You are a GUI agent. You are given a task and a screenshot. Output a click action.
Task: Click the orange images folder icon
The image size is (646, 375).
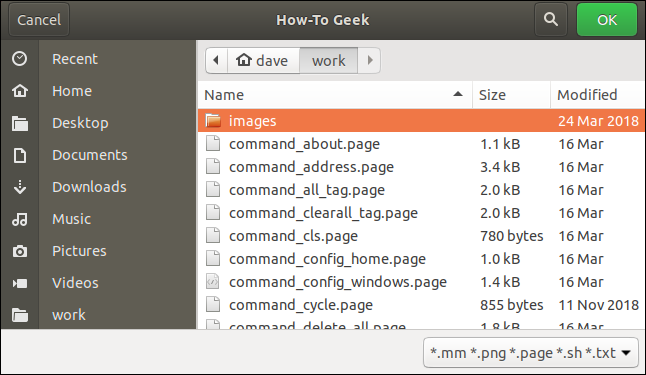pyautogui.click(x=213, y=121)
